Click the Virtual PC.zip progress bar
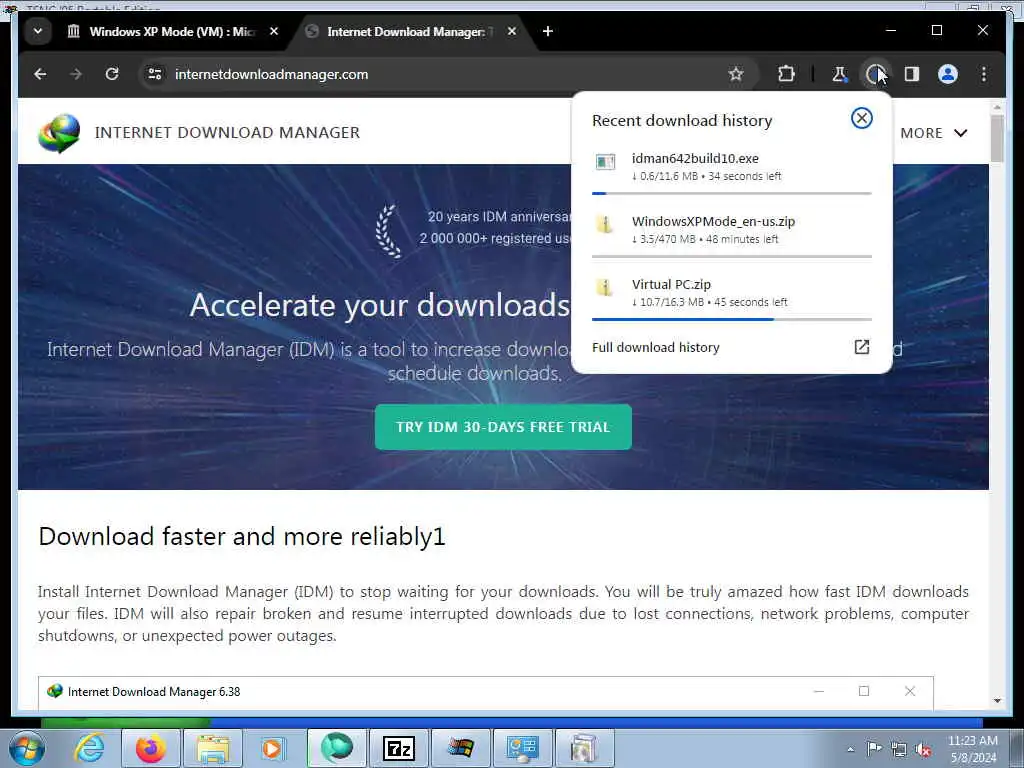 tap(731, 319)
